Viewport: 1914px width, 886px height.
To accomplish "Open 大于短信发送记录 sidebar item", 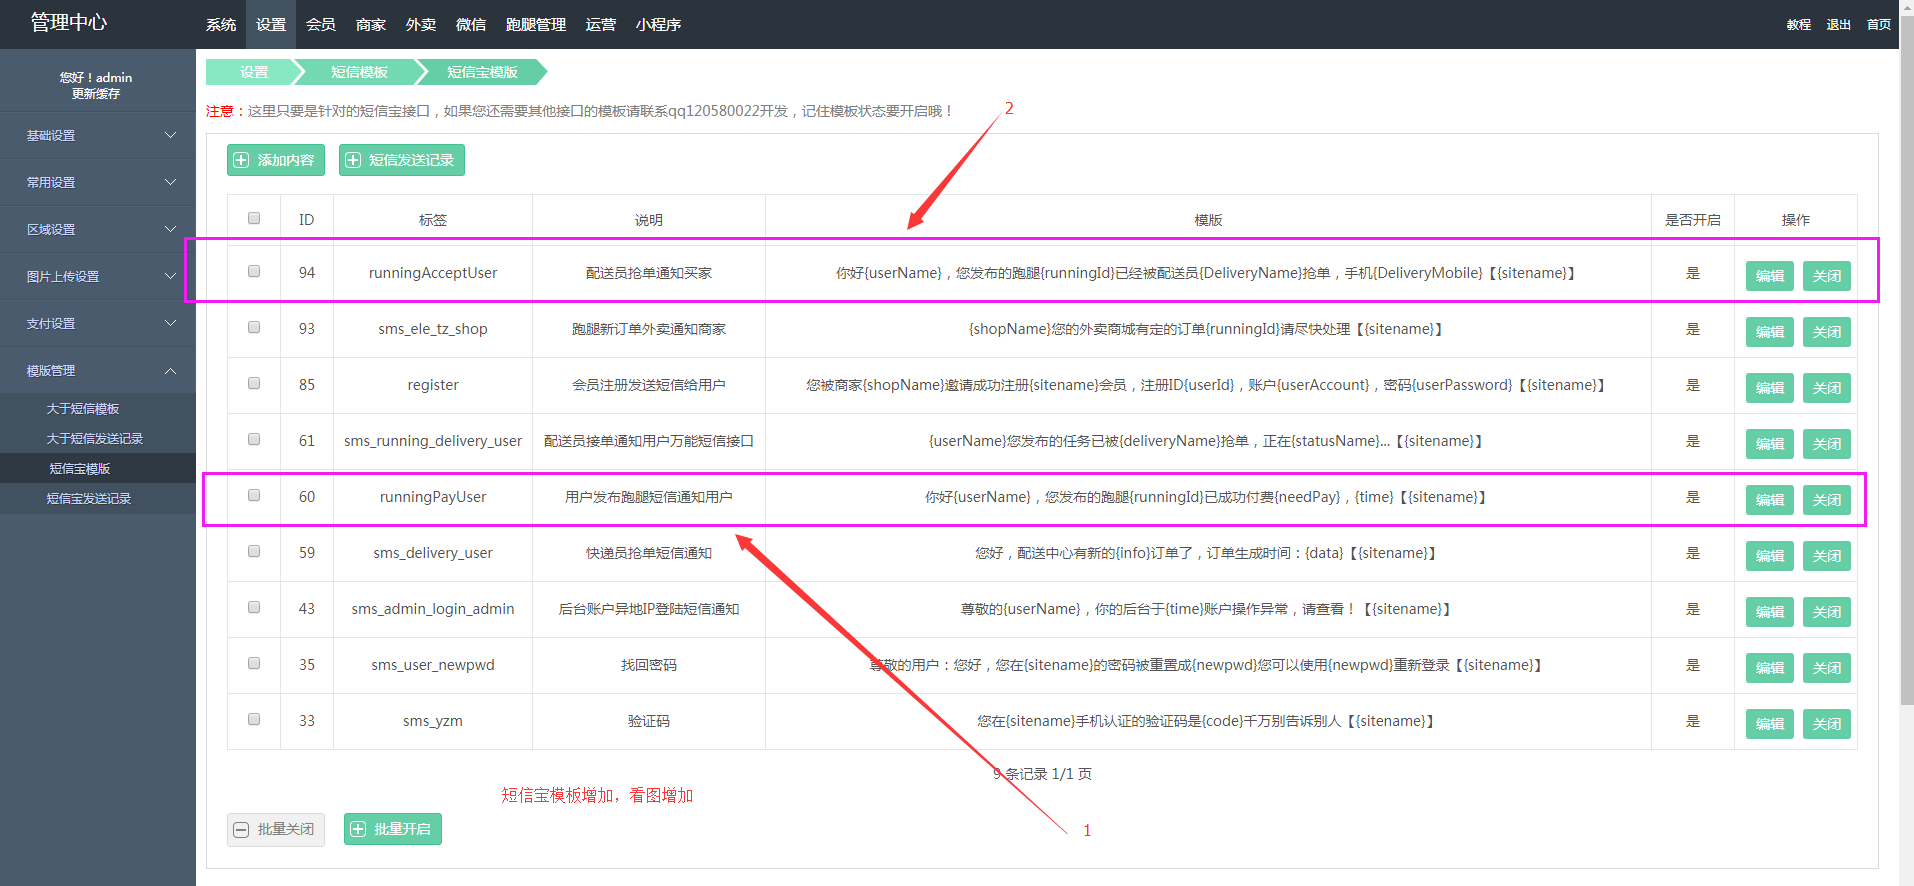I will coord(98,438).
